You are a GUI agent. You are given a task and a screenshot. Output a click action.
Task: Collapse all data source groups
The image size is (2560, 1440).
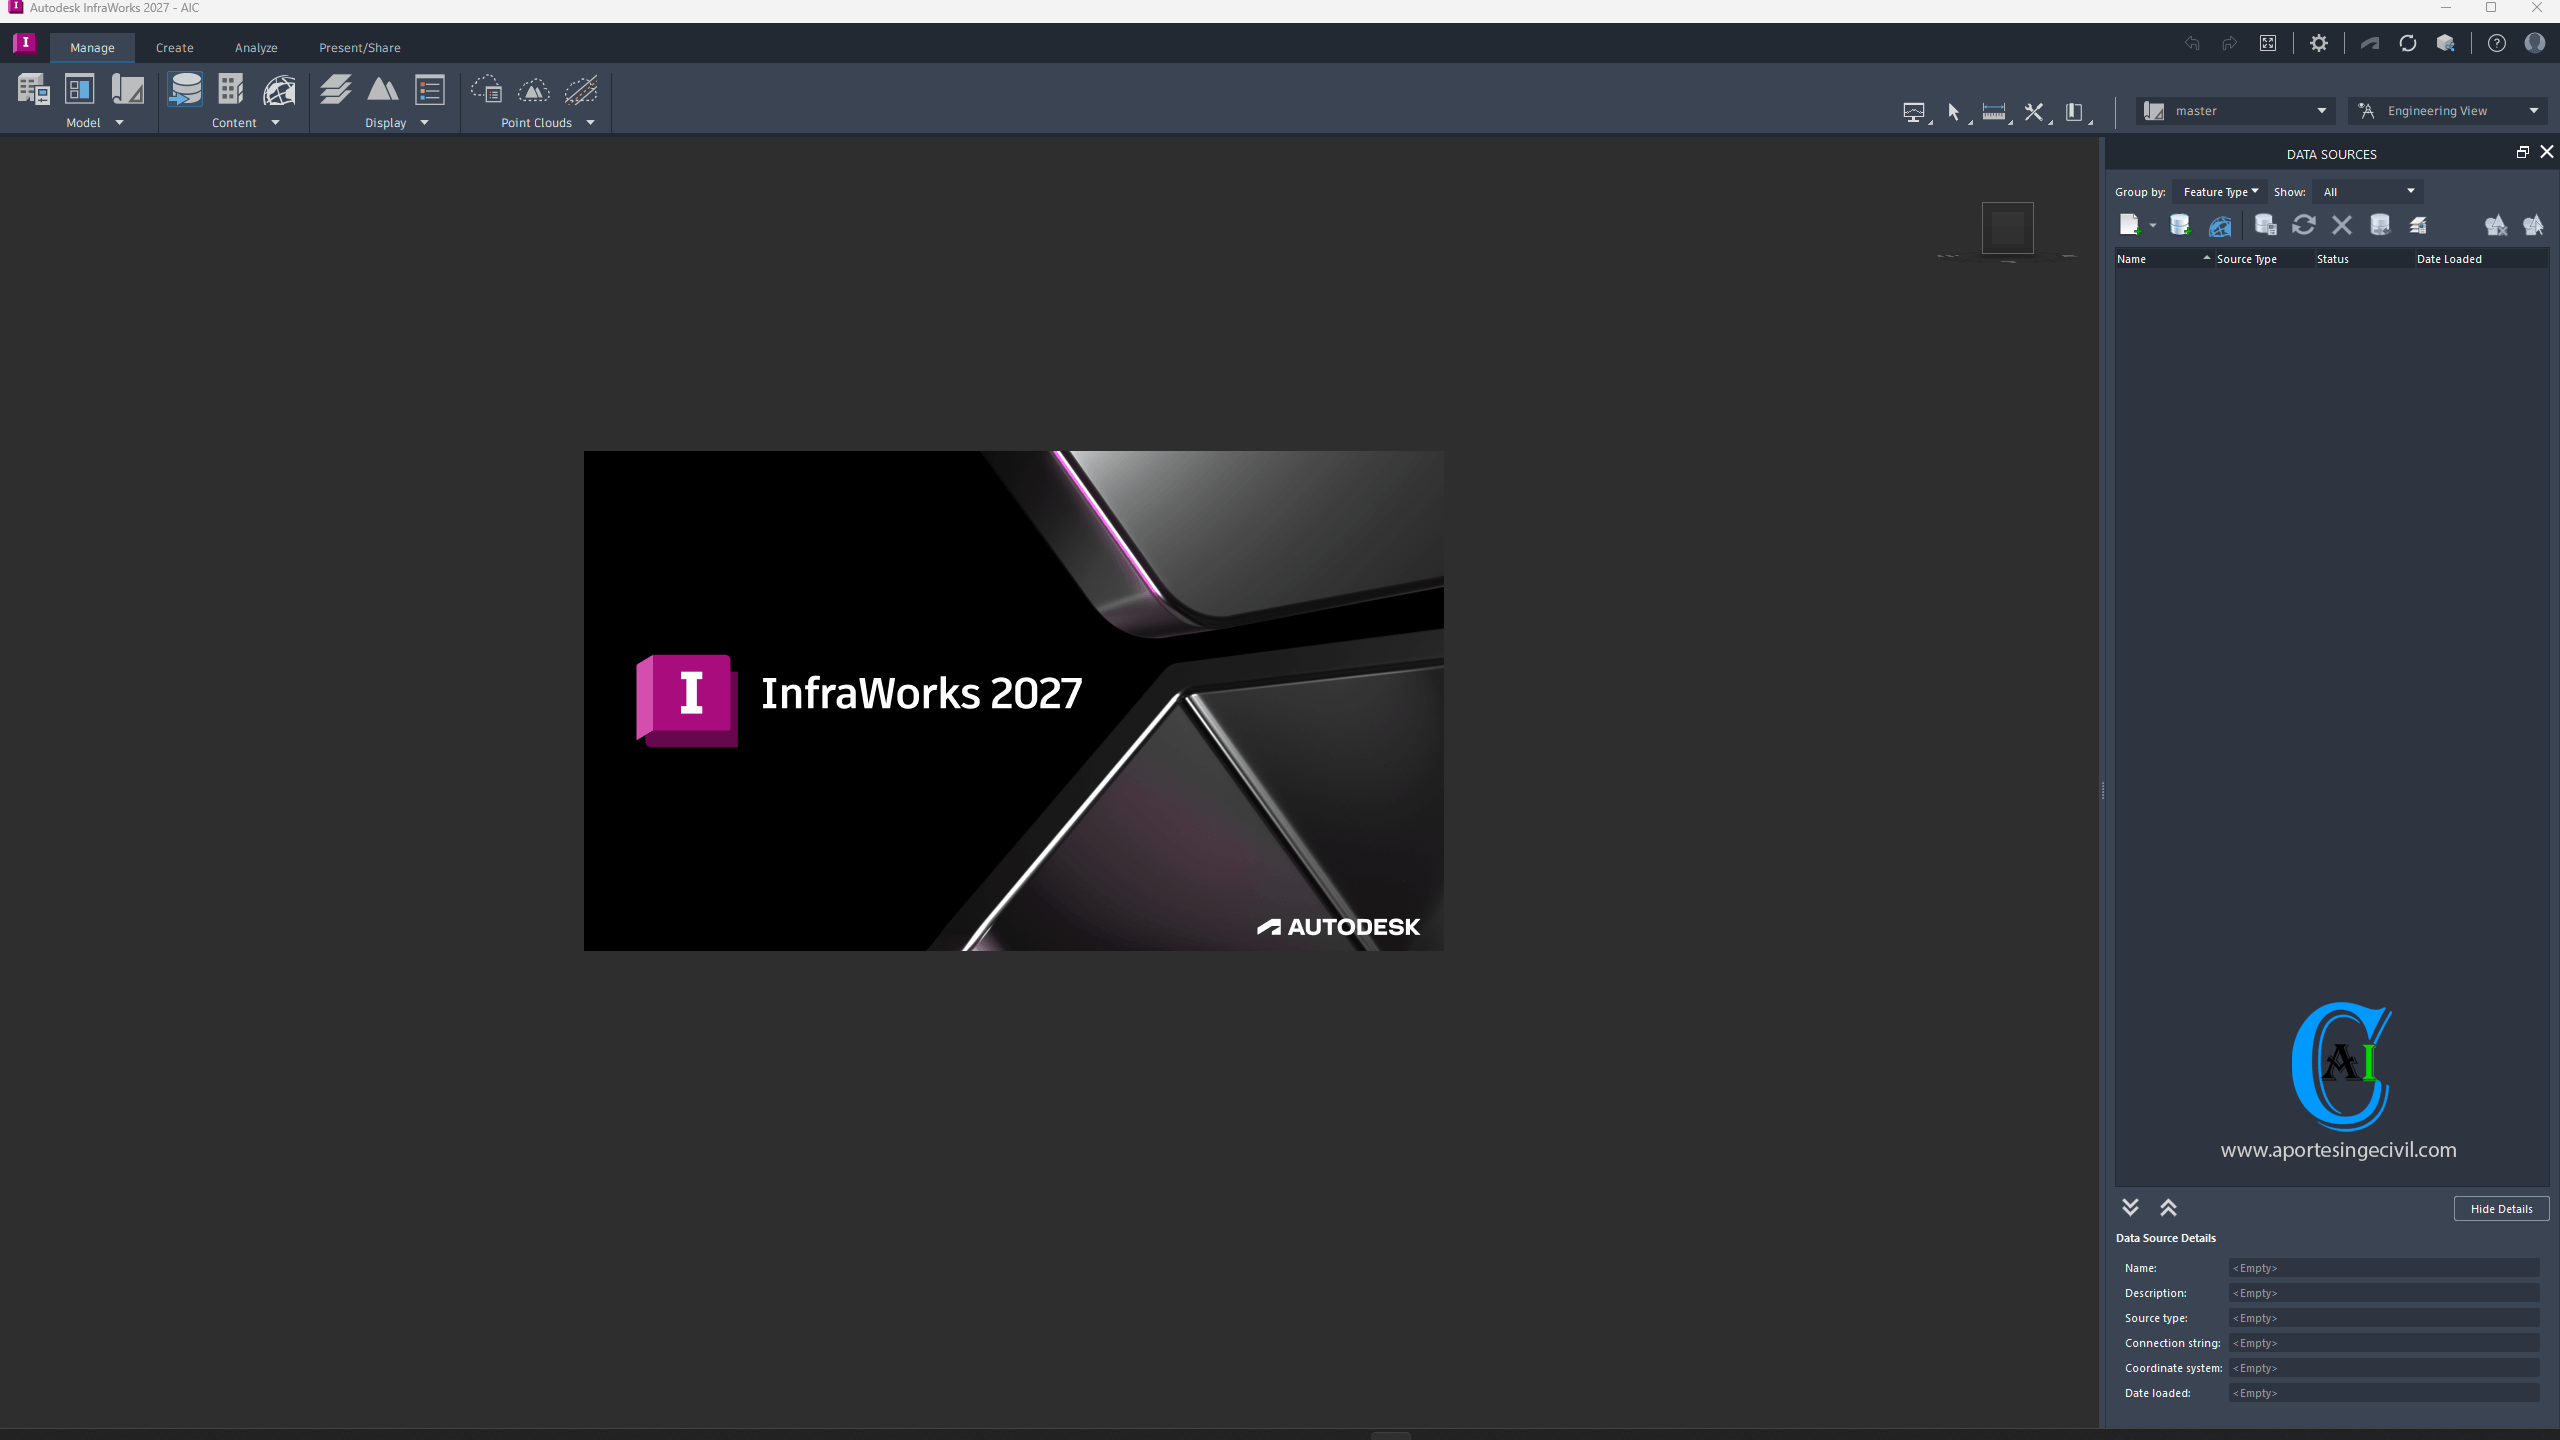click(x=2168, y=1208)
